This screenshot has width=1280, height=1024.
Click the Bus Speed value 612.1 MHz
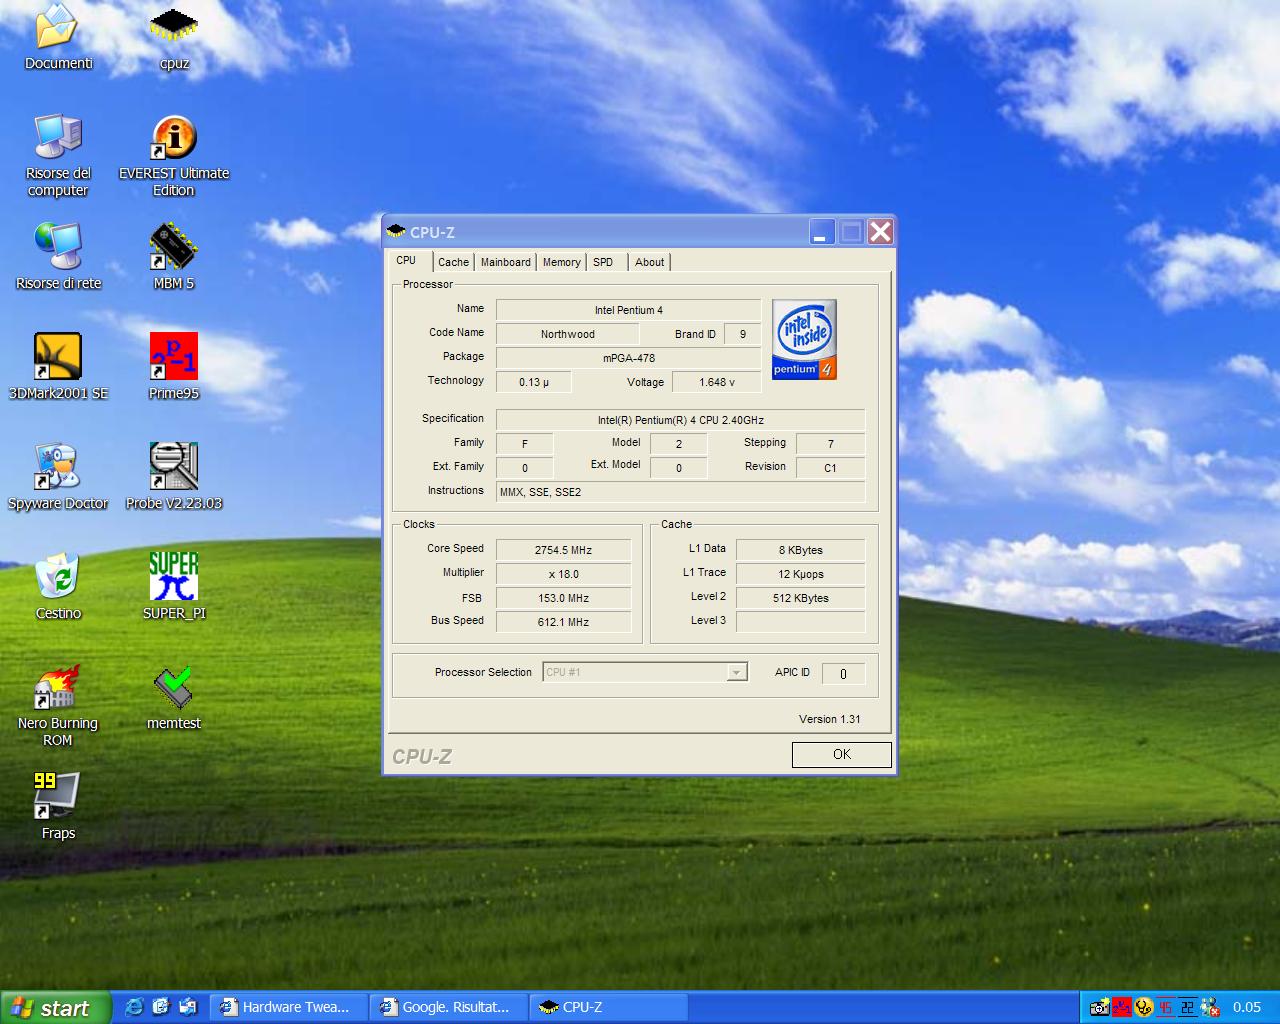click(x=563, y=622)
